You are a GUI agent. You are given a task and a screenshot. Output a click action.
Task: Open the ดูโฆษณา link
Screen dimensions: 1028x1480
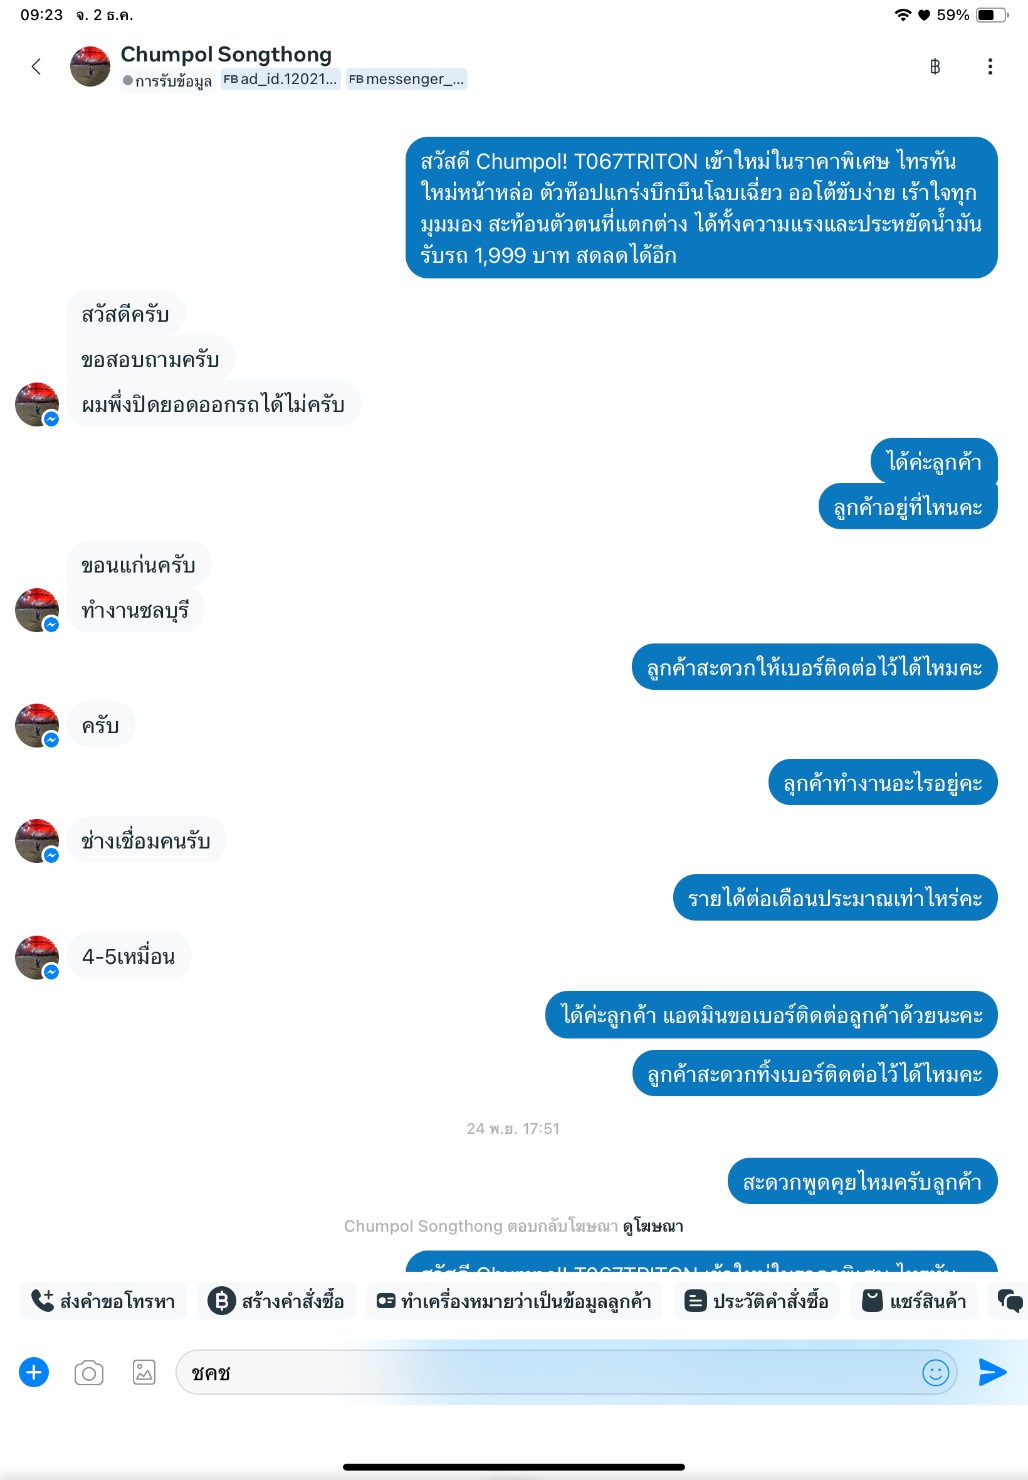click(653, 1226)
